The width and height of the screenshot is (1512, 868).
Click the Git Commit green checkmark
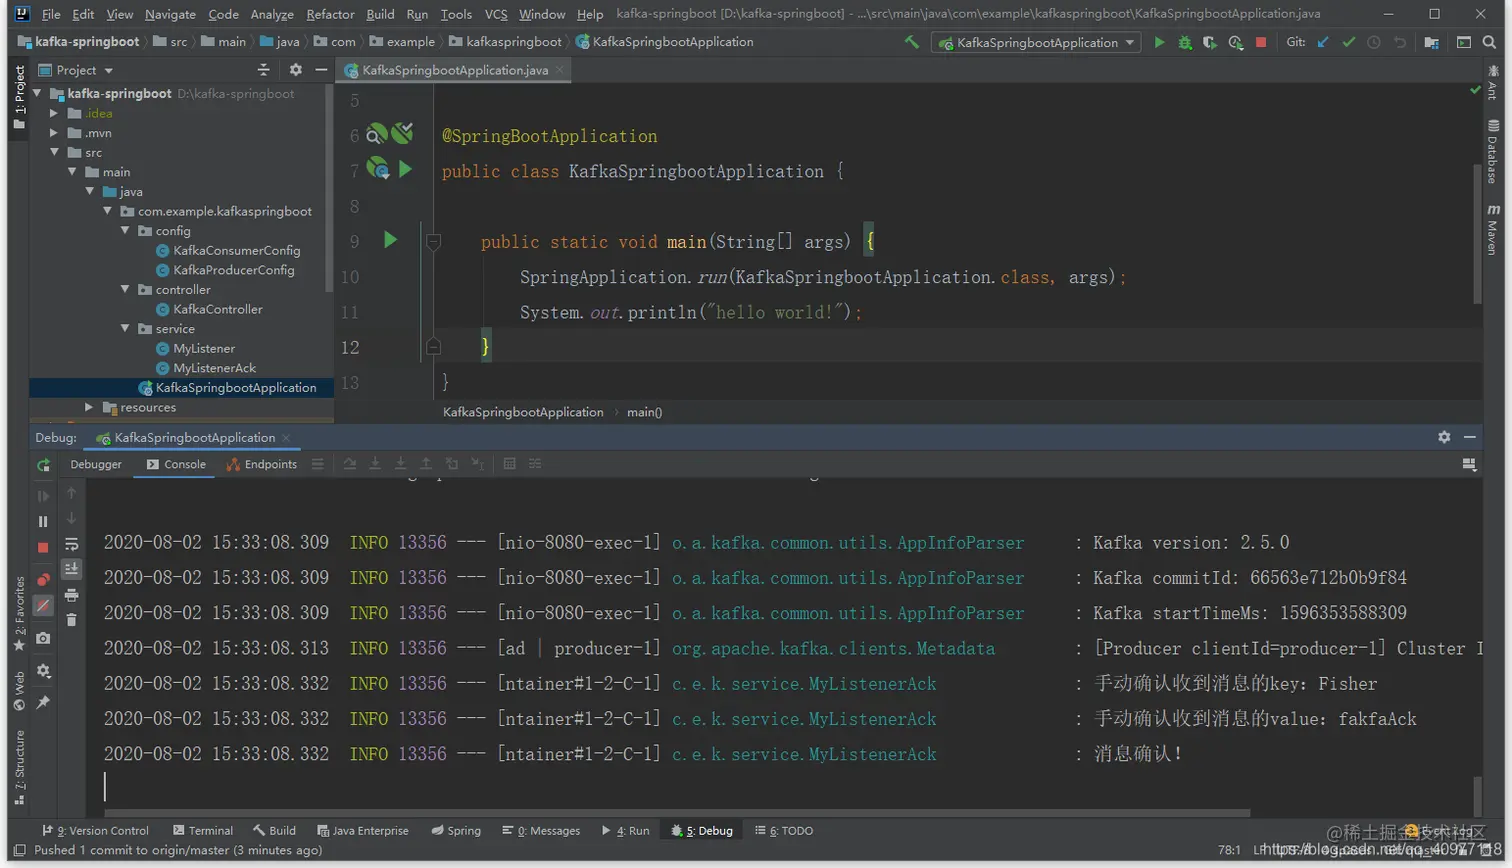coord(1348,42)
